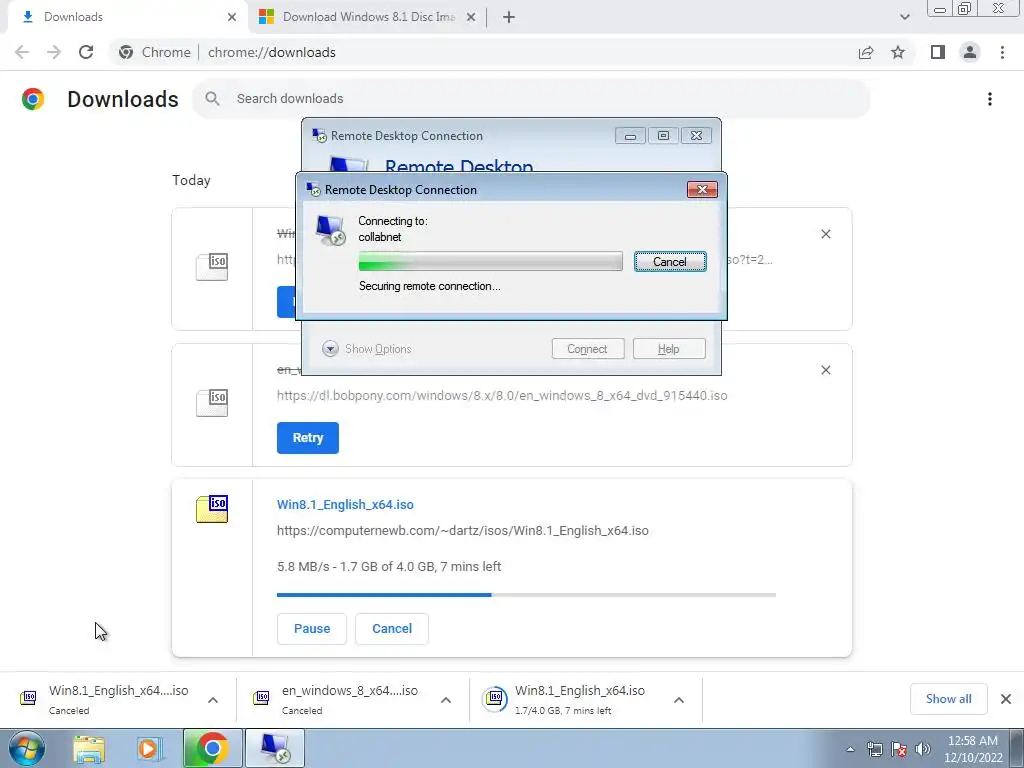Retry the en_windows_8 download

click(308, 438)
